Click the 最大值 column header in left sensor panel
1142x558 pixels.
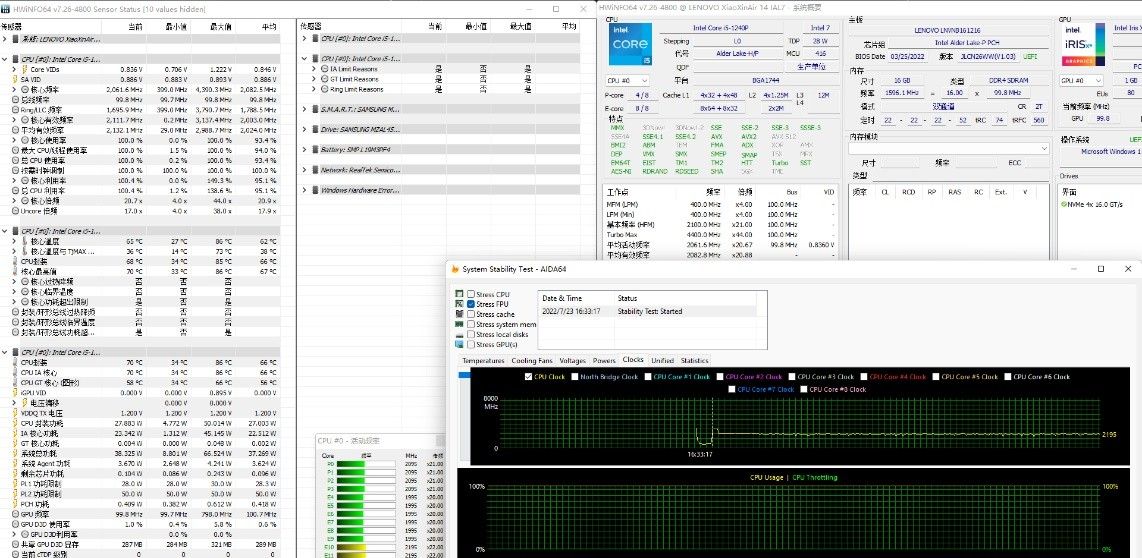[x=221, y=27]
